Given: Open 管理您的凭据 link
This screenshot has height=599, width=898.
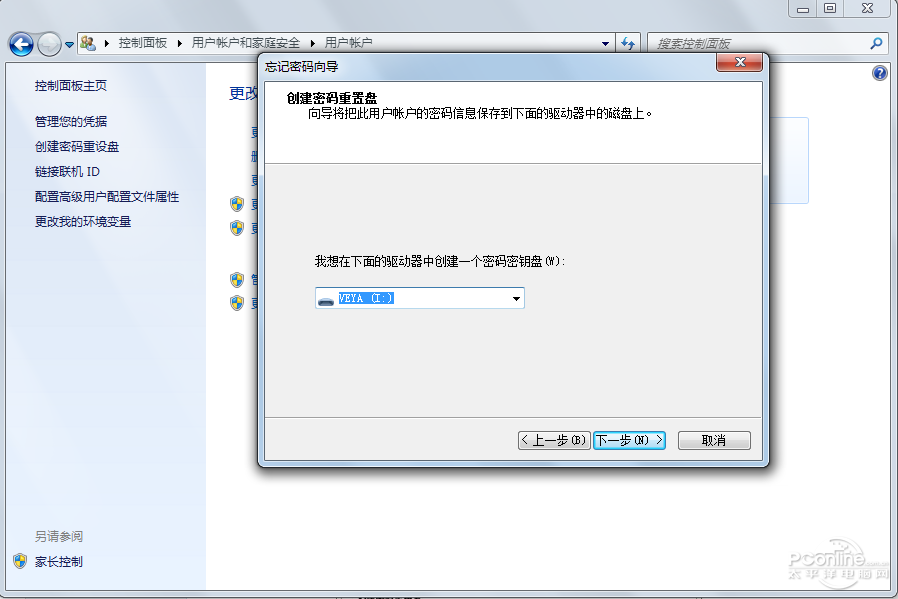Looking at the screenshot, I should coord(70,121).
